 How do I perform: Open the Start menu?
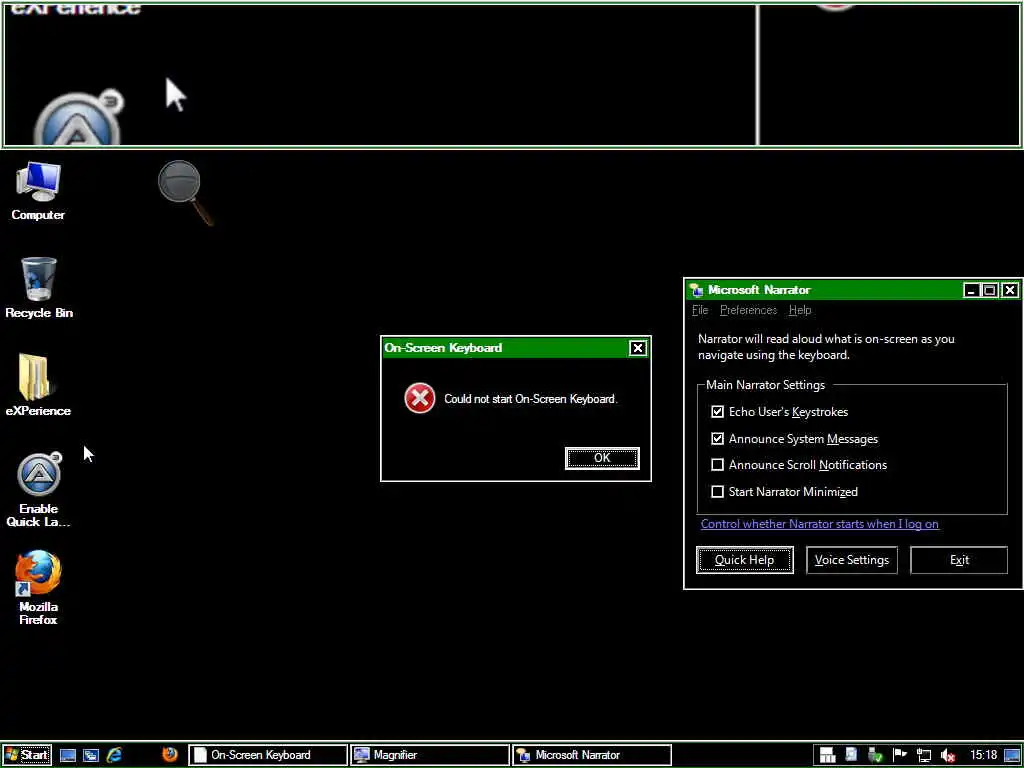25,756
